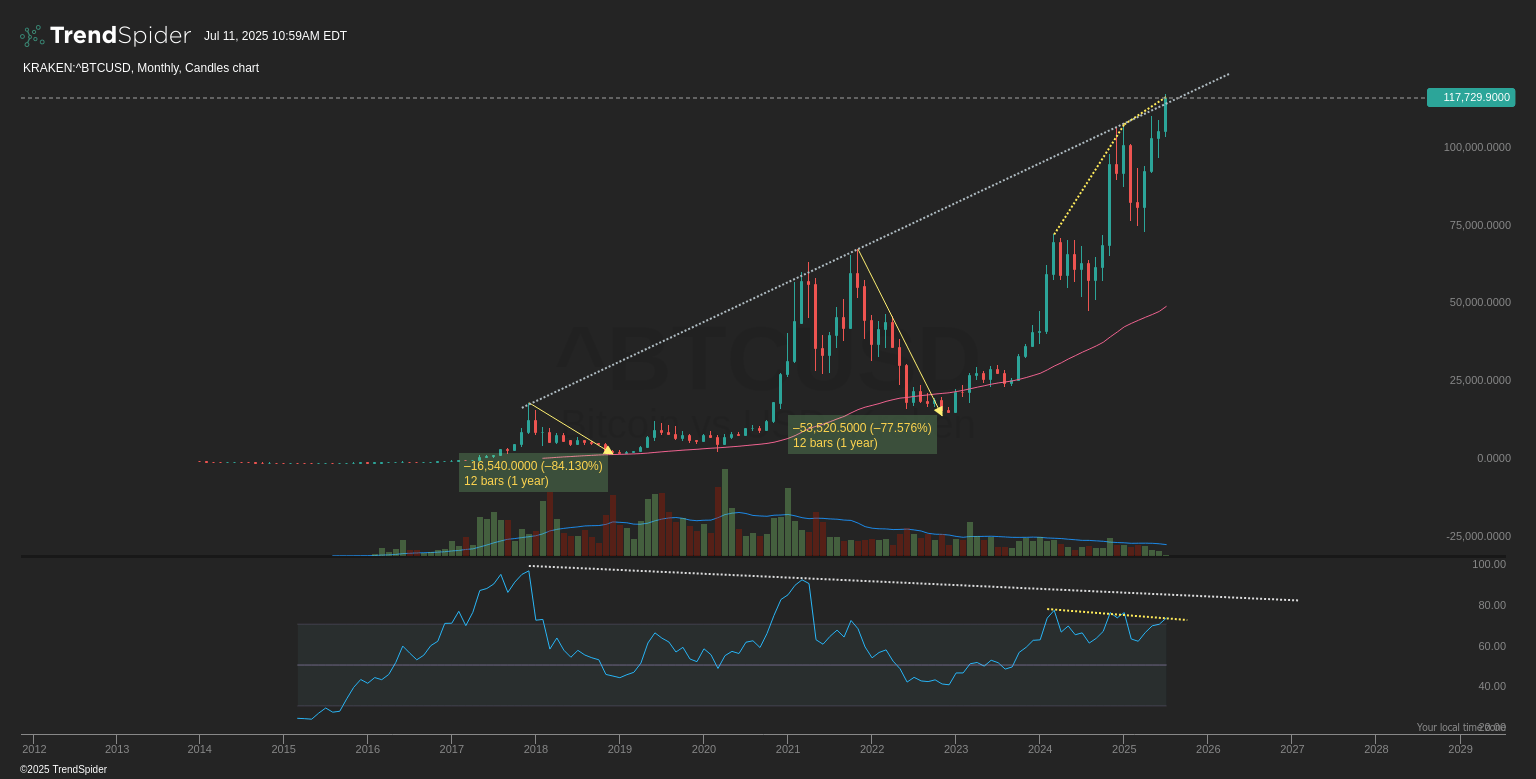
Task: Click the yellow downward arrow near 2019
Action: pos(608,452)
